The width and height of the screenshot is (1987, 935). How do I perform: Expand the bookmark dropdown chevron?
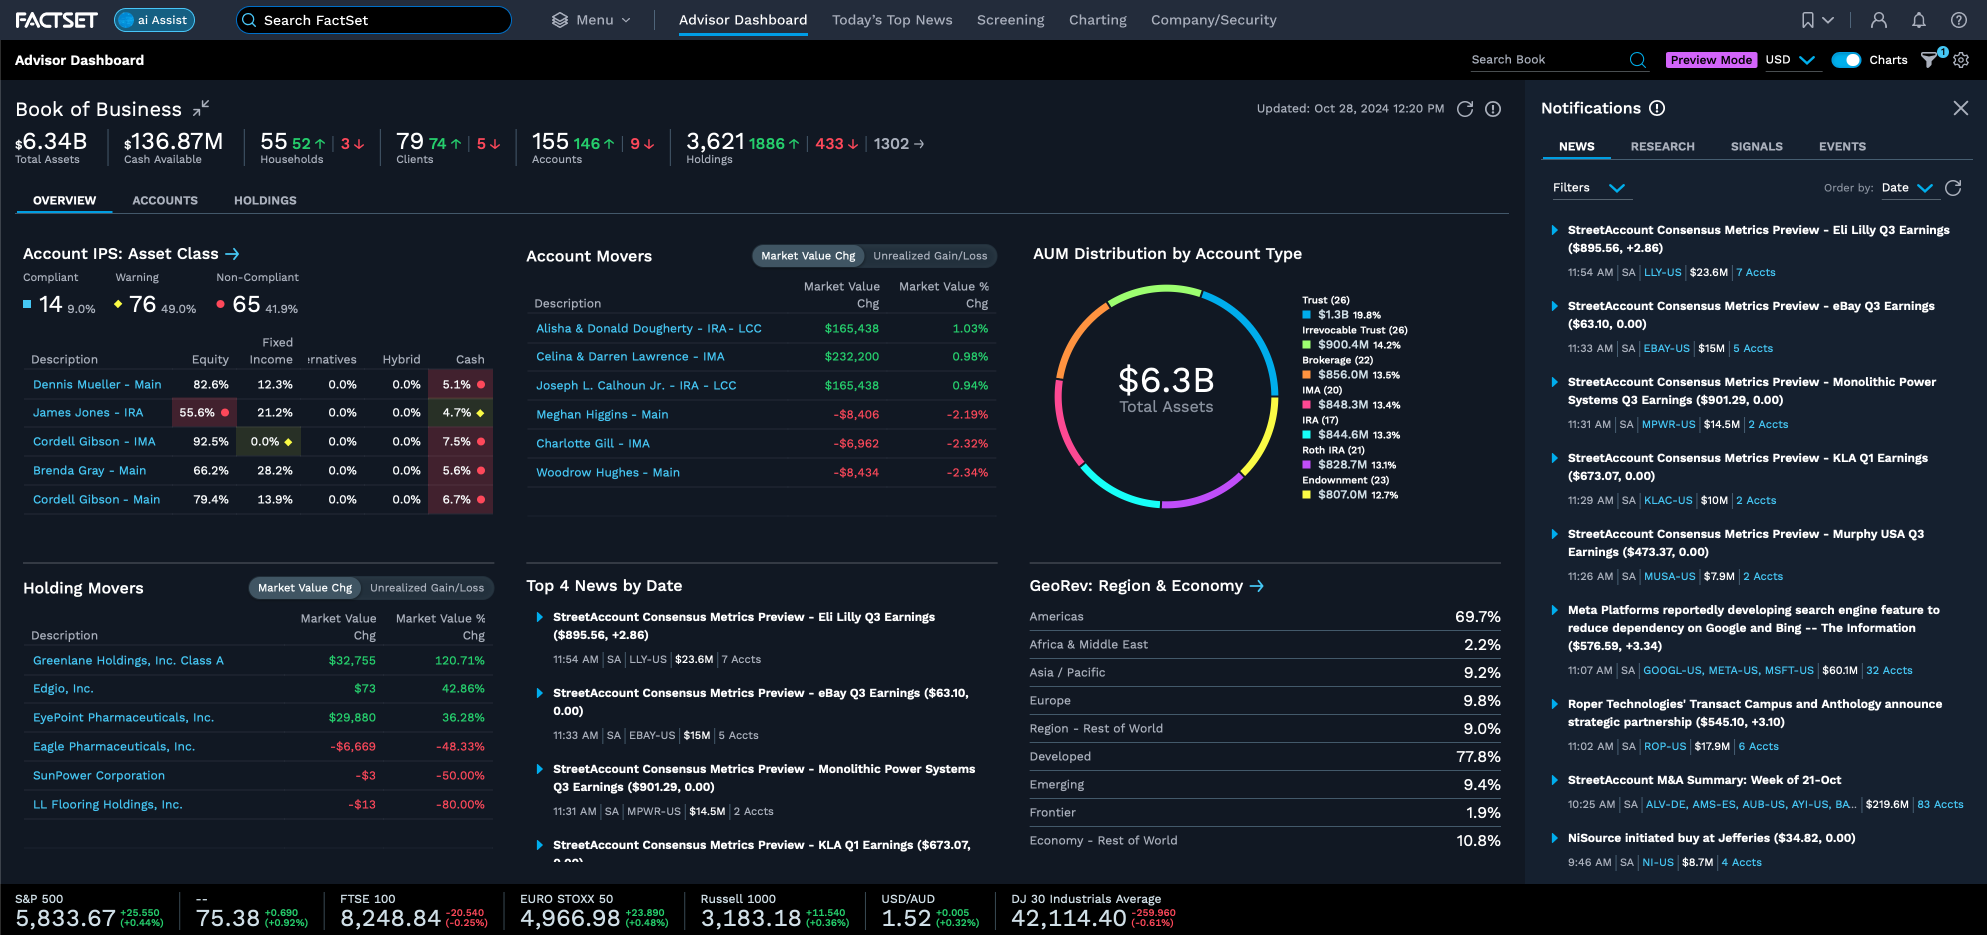coord(1828,20)
